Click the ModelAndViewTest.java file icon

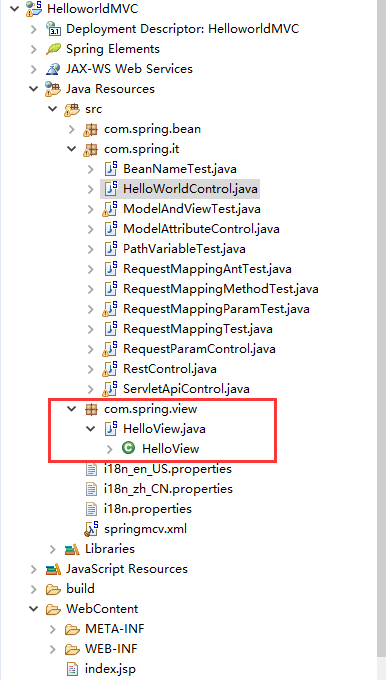pyautogui.click(x=111, y=209)
